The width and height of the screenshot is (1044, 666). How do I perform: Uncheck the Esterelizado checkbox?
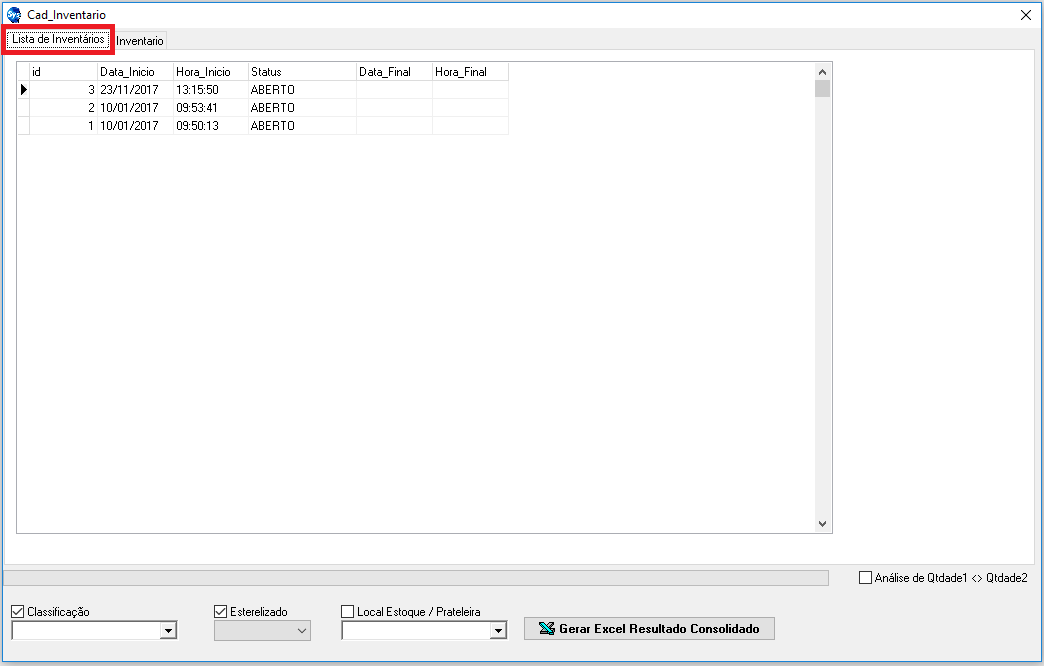221,612
